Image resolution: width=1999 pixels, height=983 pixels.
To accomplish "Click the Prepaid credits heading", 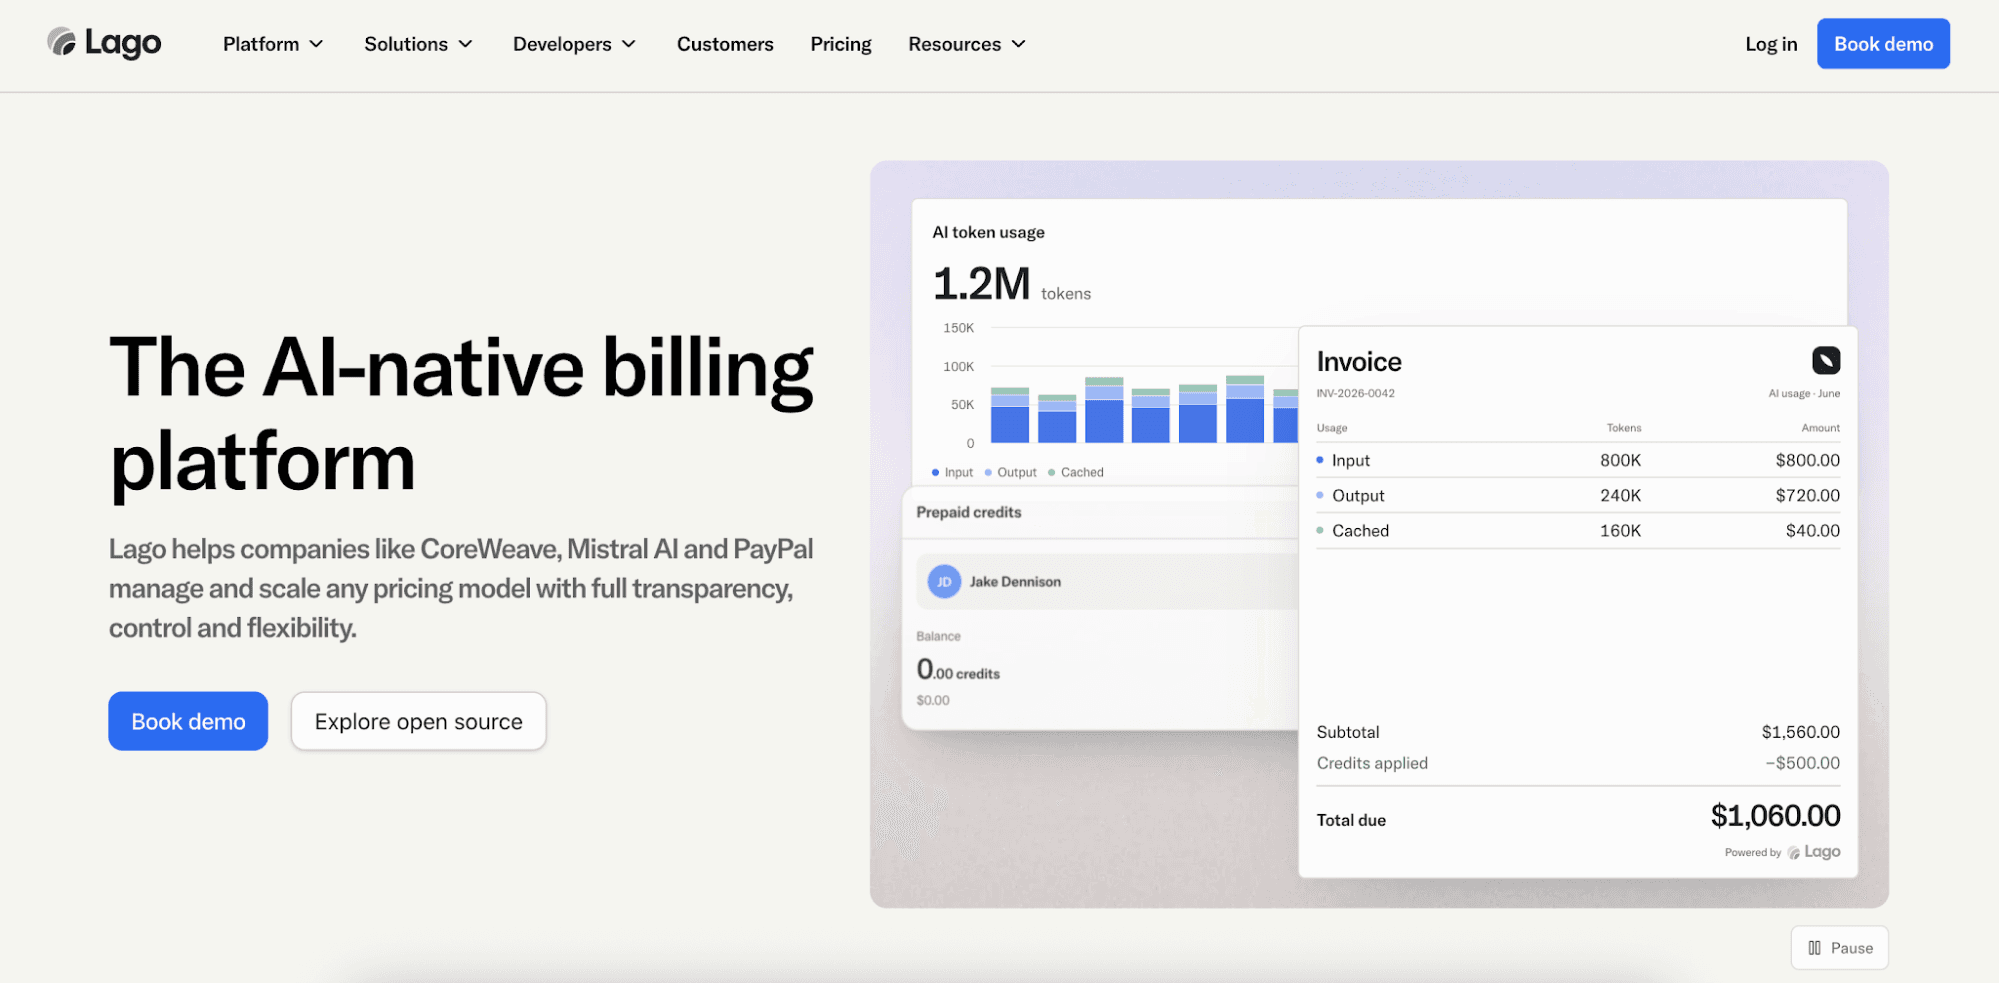I will [x=969, y=512].
